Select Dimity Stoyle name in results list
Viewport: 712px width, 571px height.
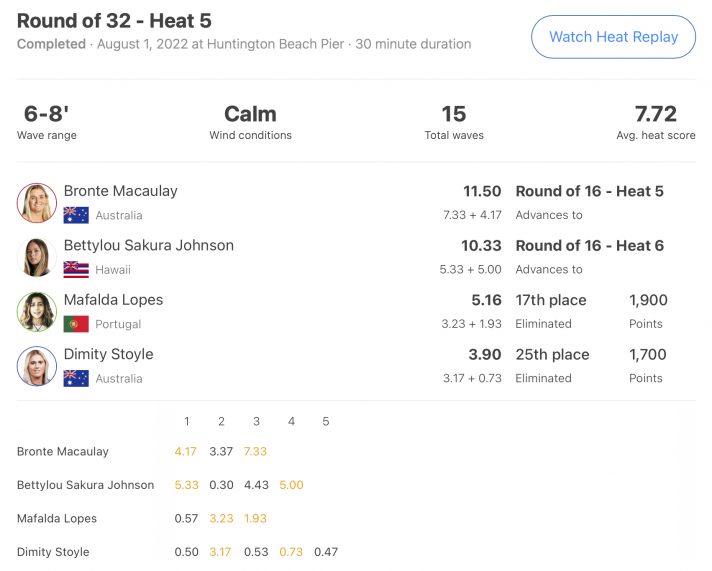[109, 355]
